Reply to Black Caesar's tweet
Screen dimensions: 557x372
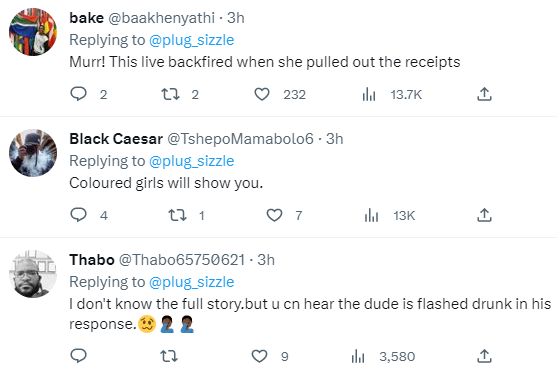coord(79,215)
